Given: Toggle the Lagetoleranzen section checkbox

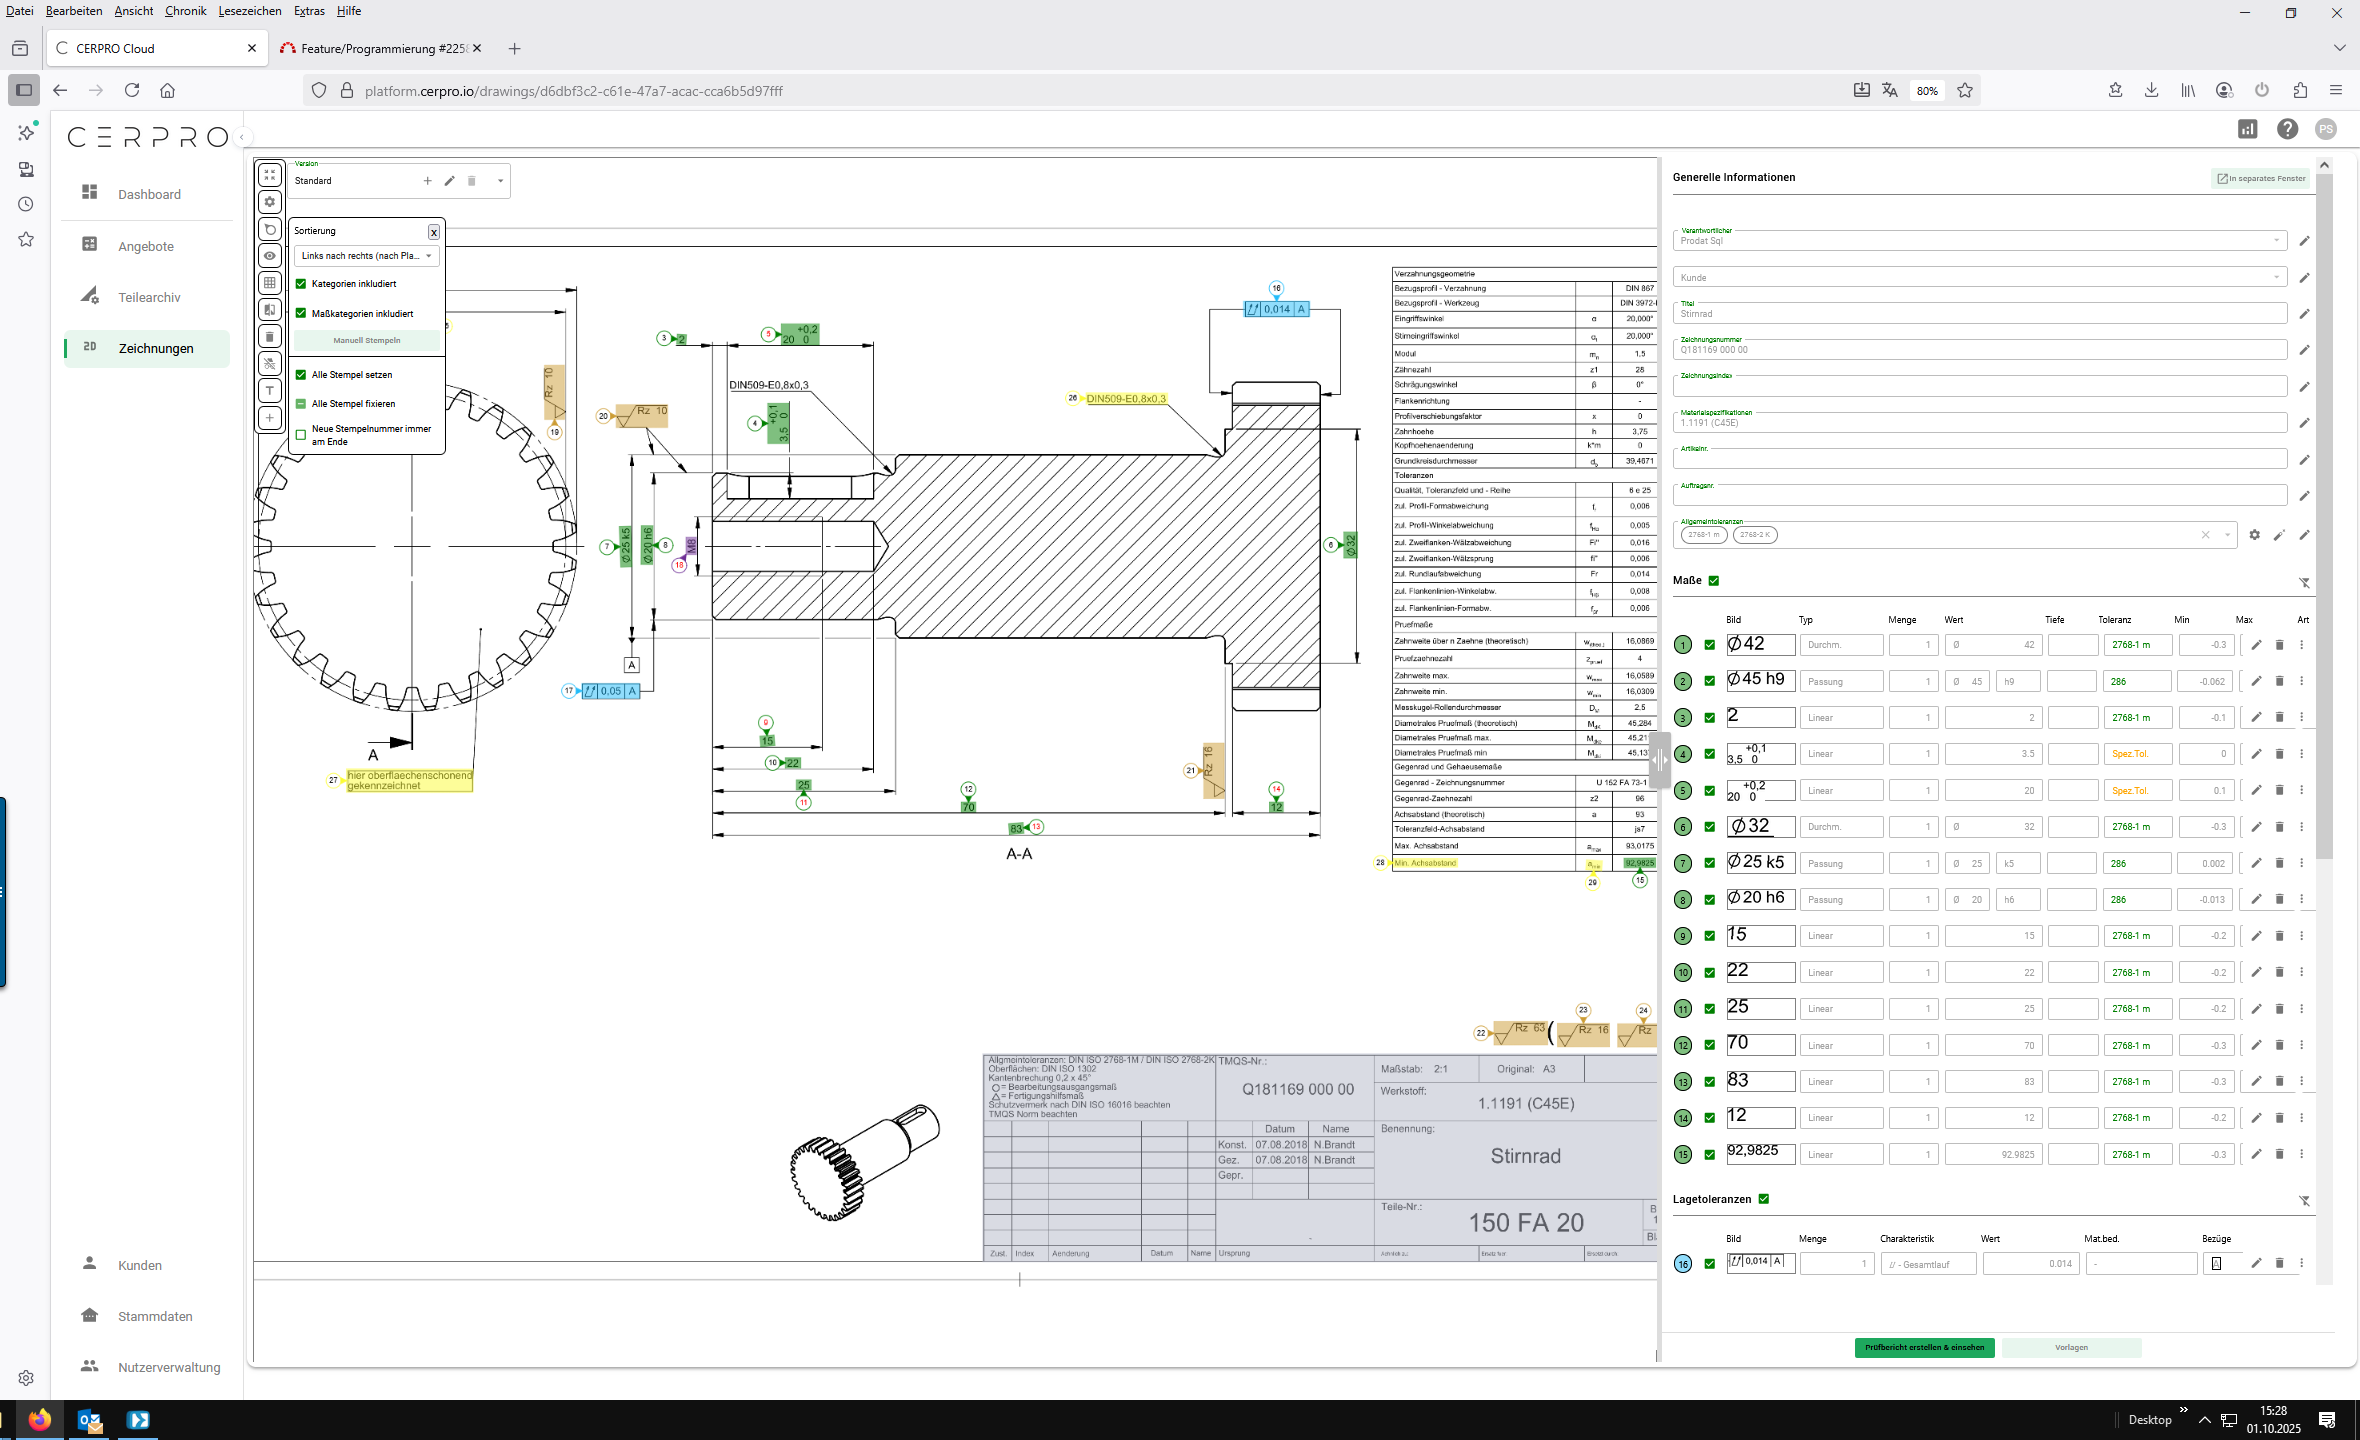Looking at the screenshot, I should coord(1764,1199).
